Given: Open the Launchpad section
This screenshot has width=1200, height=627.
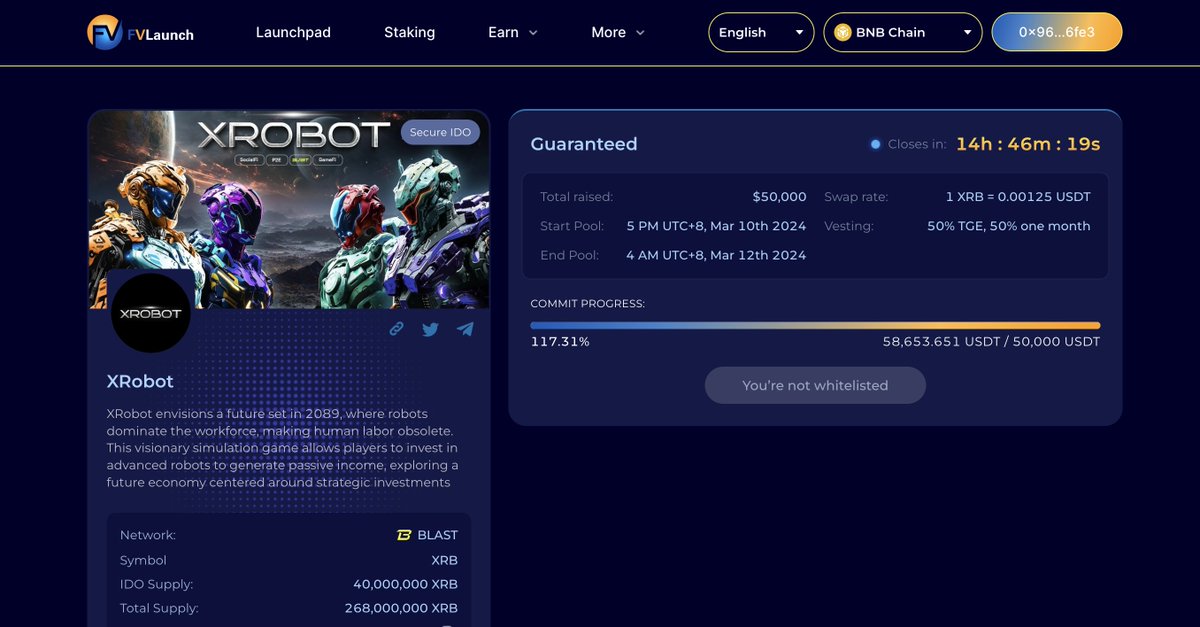Looking at the screenshot, I should coord(293,32).
